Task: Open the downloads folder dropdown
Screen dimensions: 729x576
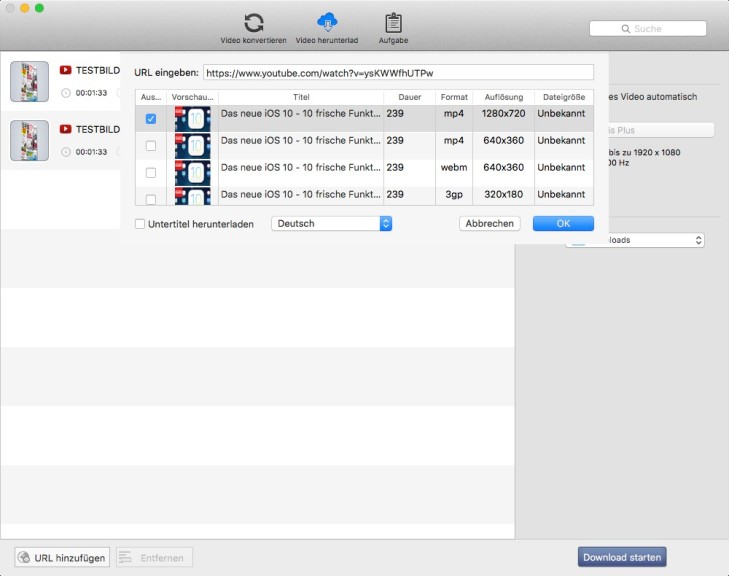Action: [635, 240]
